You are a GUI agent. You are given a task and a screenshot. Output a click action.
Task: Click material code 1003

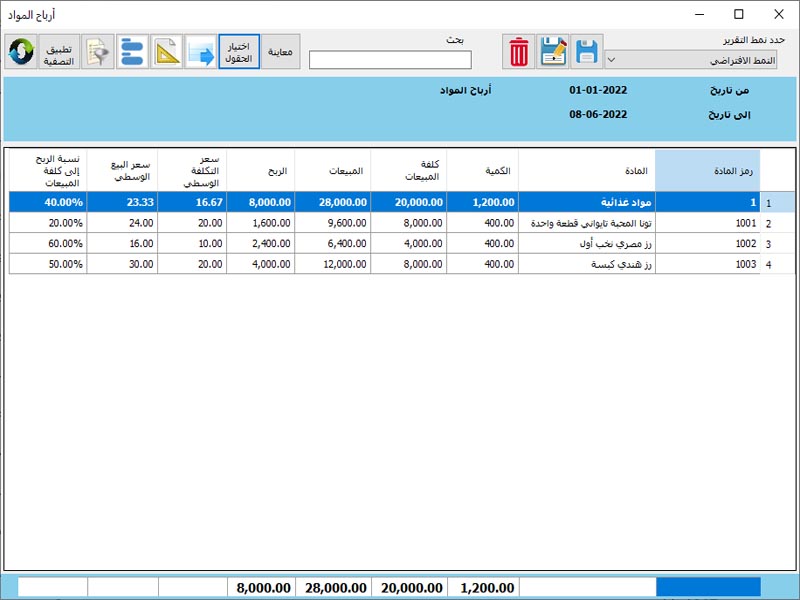tap(708, 264)
